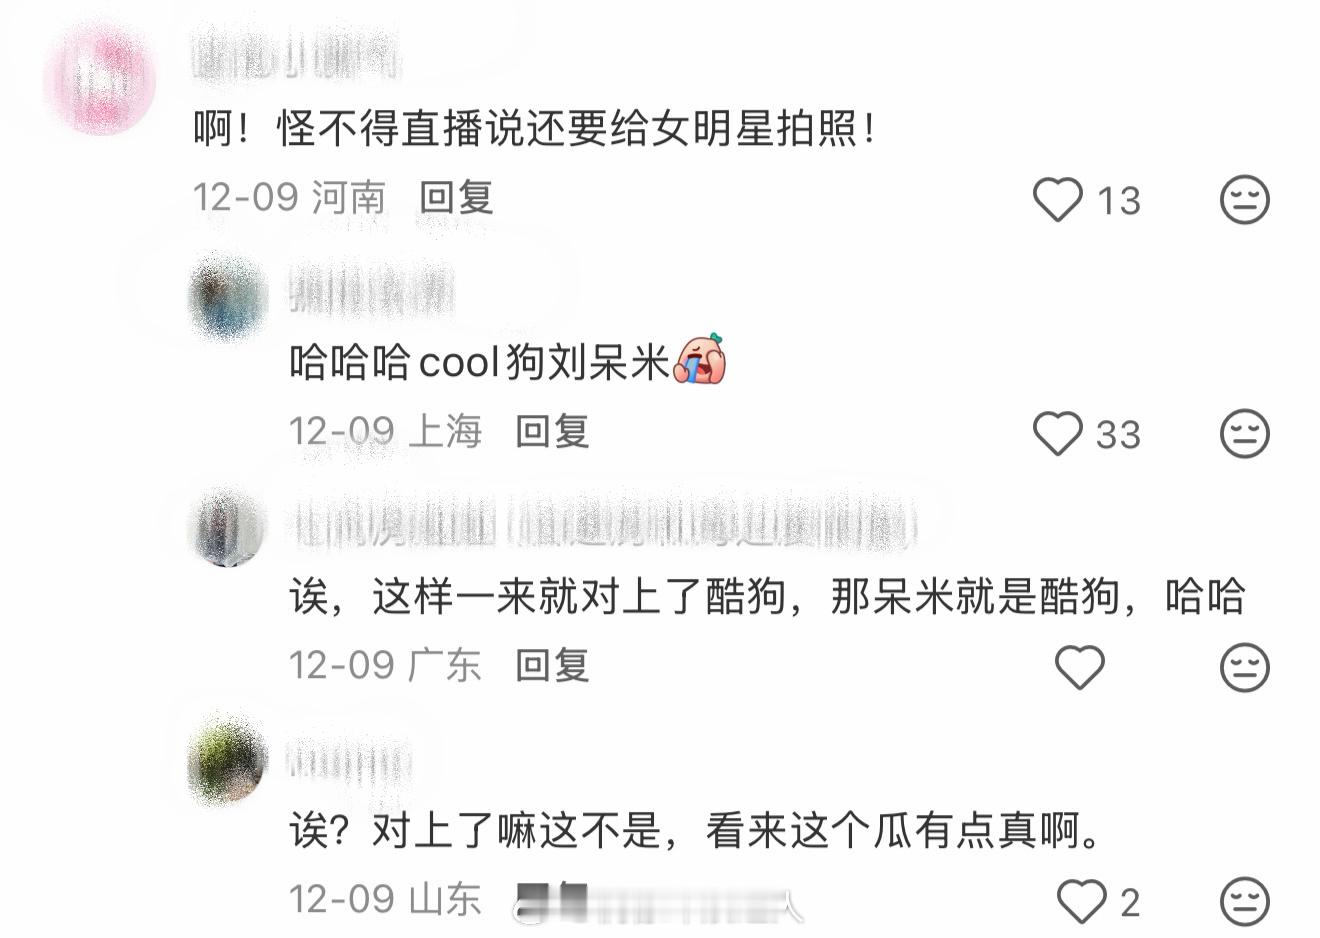This screenshot has height=938, width=1320.
Task: Like the 广东 reply about 酷狗
Action: click(1080, 667)
